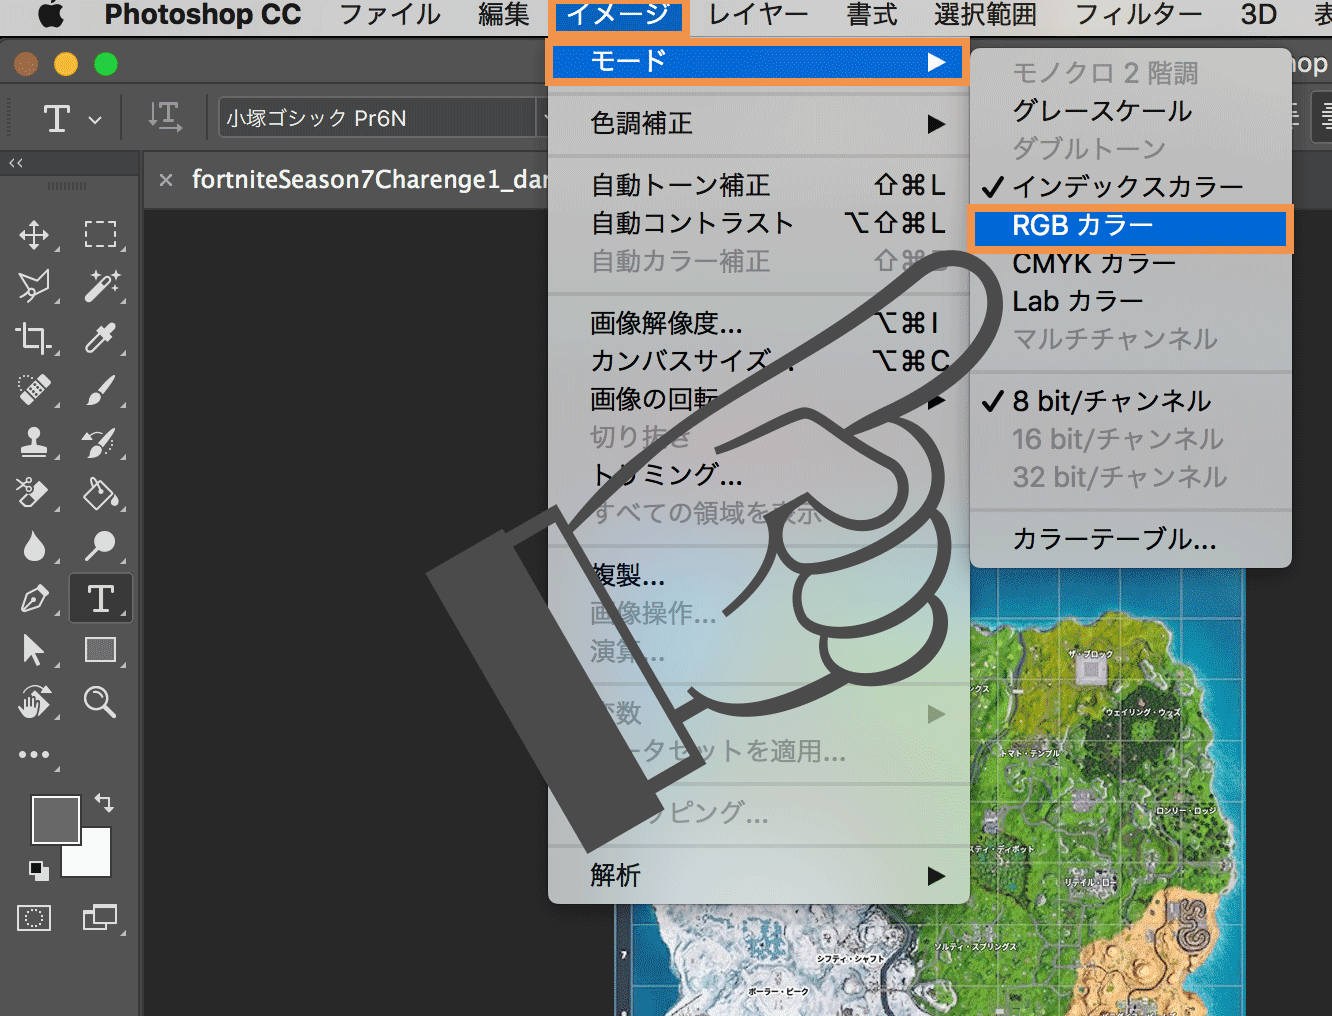1332x1016 pixels.
Task: Select the Pen tool
Action: click(34, 598)
